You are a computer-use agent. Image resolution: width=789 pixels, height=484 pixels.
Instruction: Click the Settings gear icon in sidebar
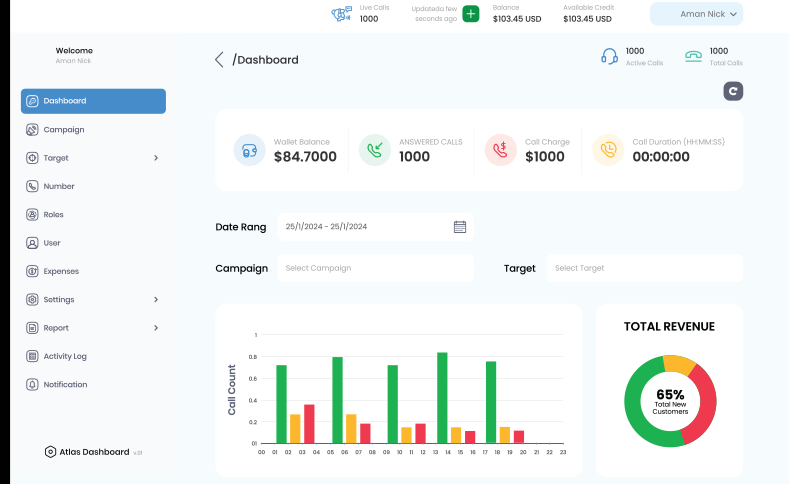32,299
